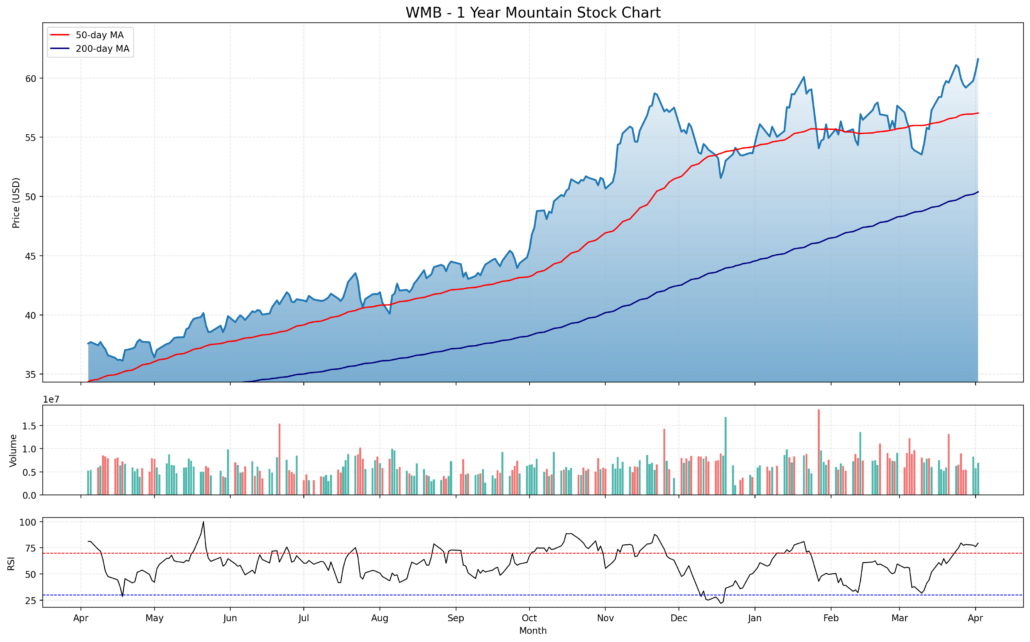Click the 45 tick on the Price axis
The width and height of the screenshot is (1030, 642).
[30, 256]
